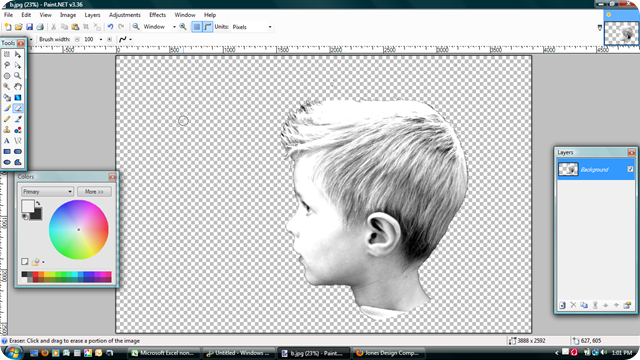Viewport: 640px width, 360px height.
Task: Open the palette management dropdown arrow
Action: (43, 262)
